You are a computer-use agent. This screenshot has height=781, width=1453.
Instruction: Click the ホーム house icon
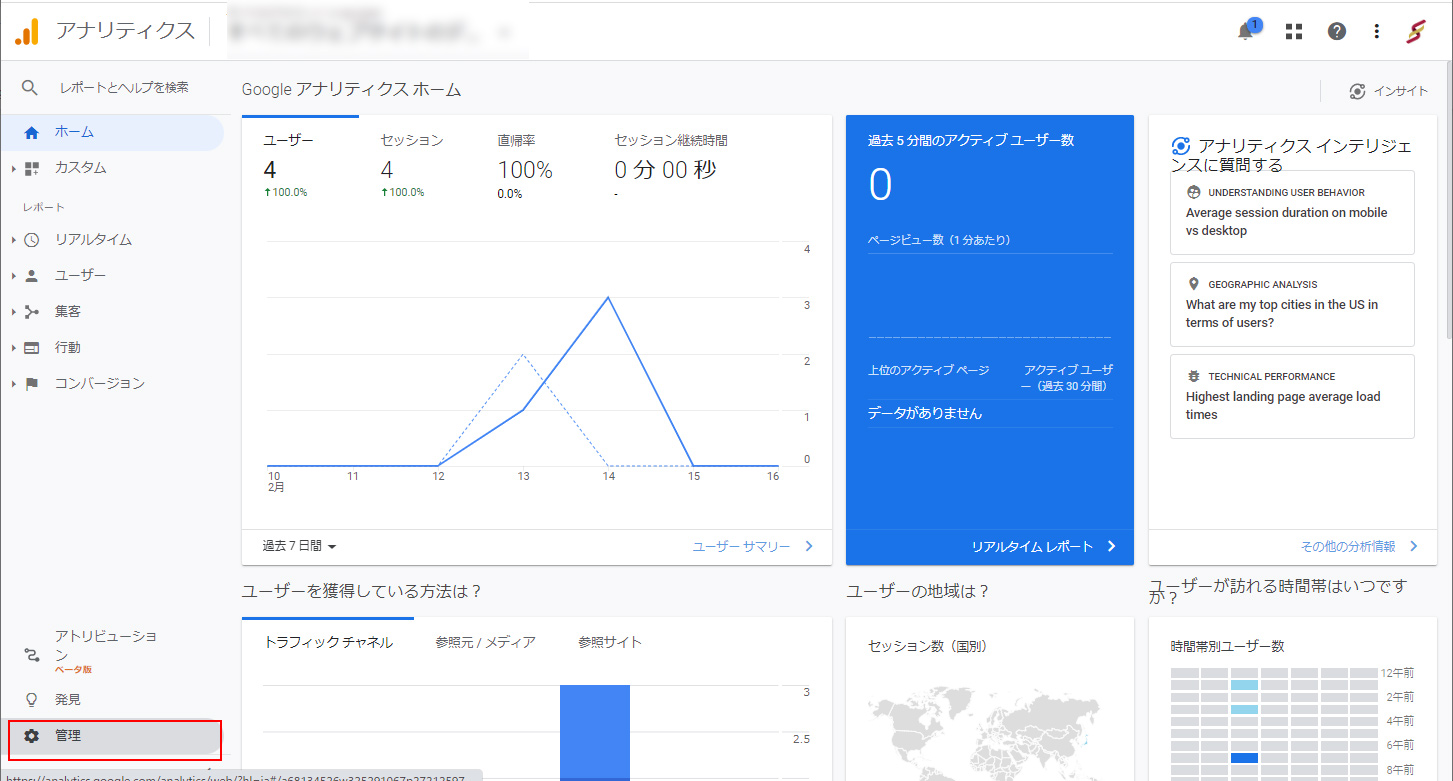[31, 132]
